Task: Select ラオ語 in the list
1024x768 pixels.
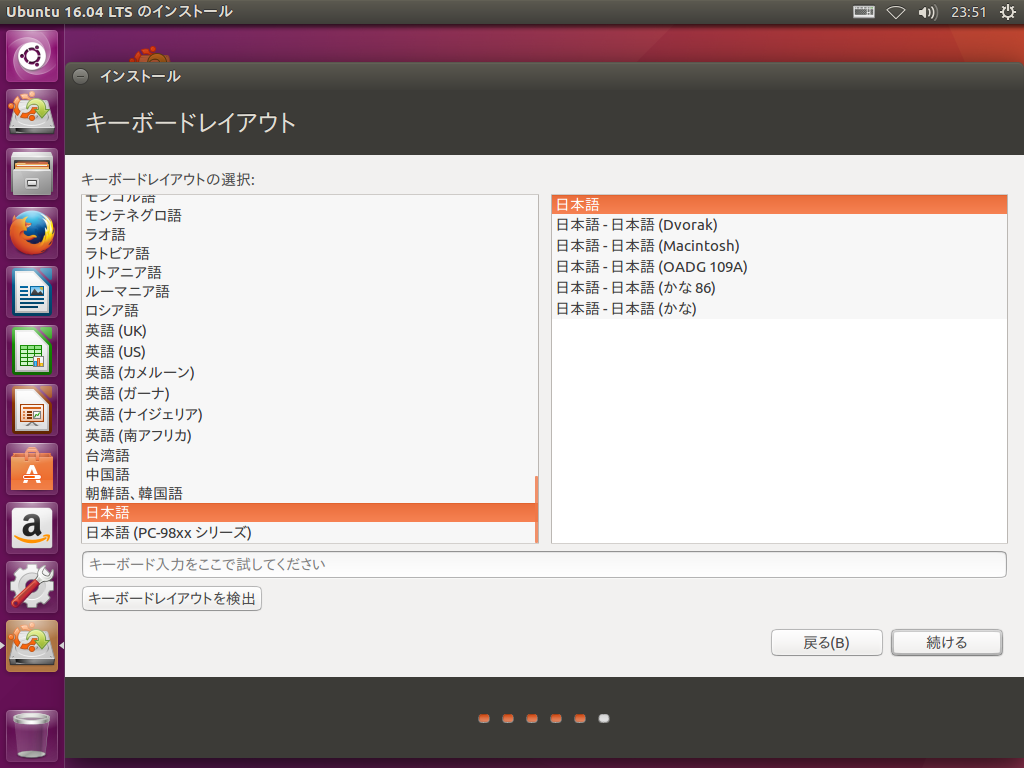Action: click(308, 235)
